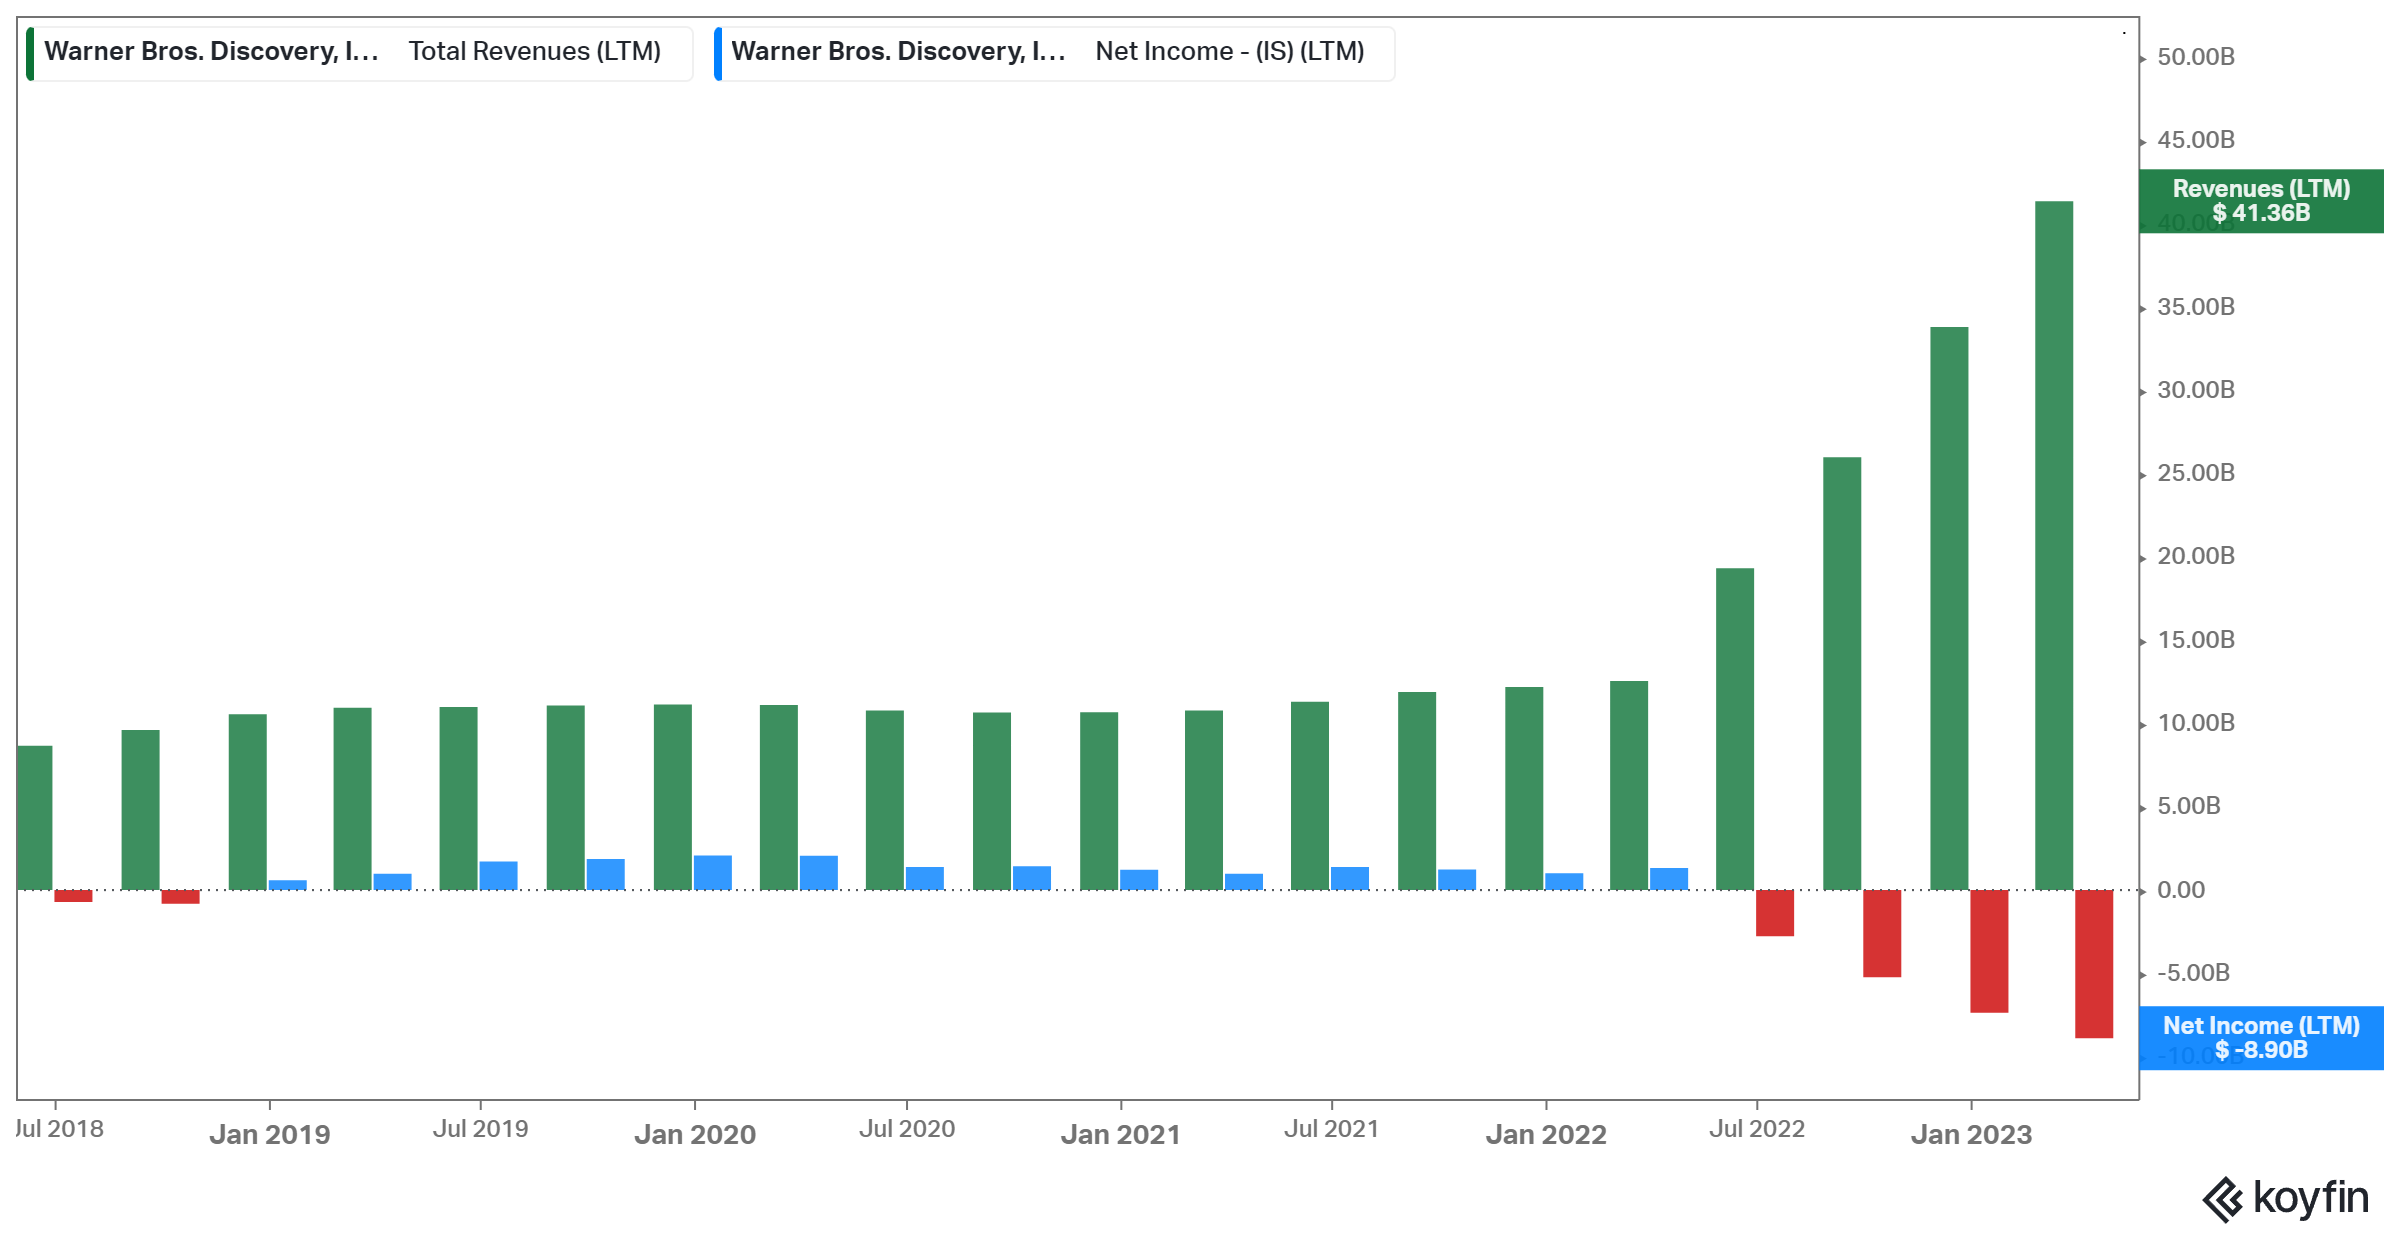Click the first red net income bar near Jul 2018

coord(73,896)
